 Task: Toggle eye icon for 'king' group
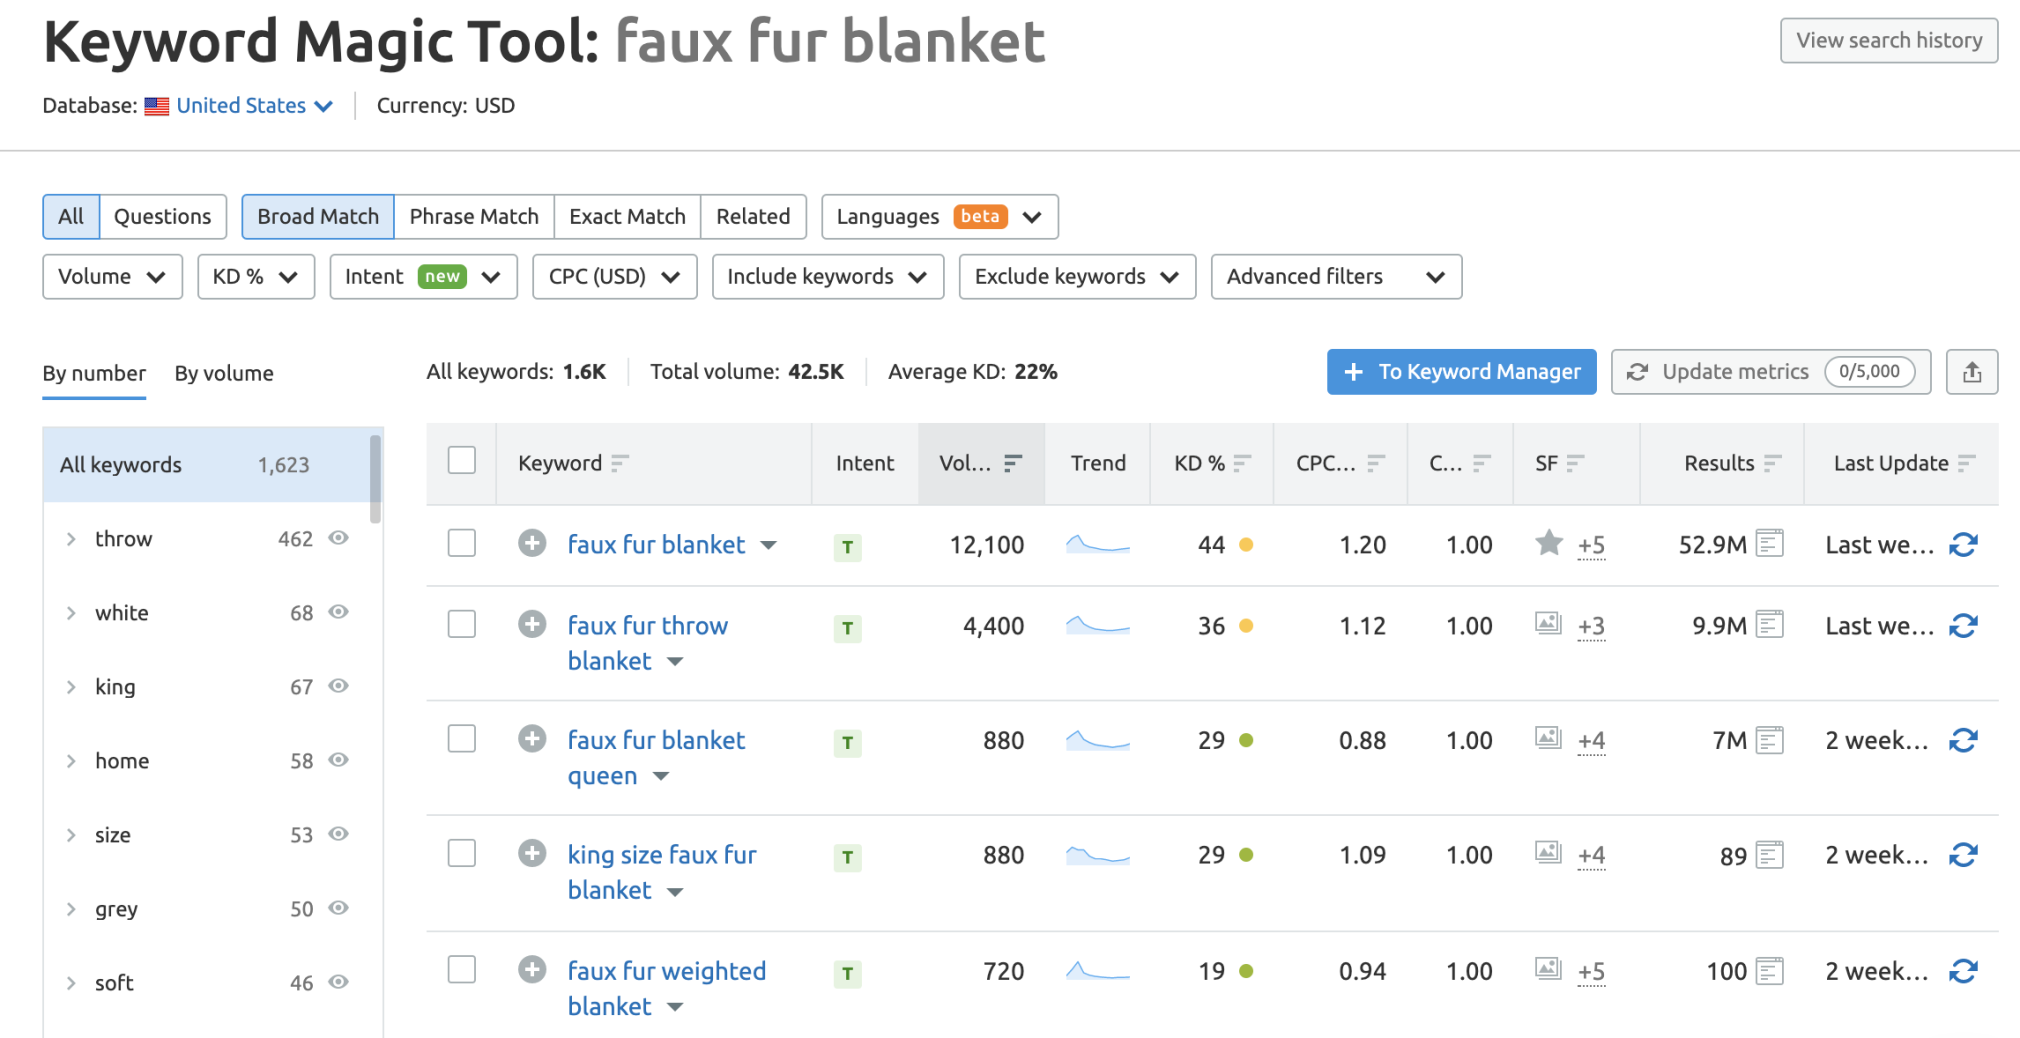pyautogui.click(x=339, y=686)
